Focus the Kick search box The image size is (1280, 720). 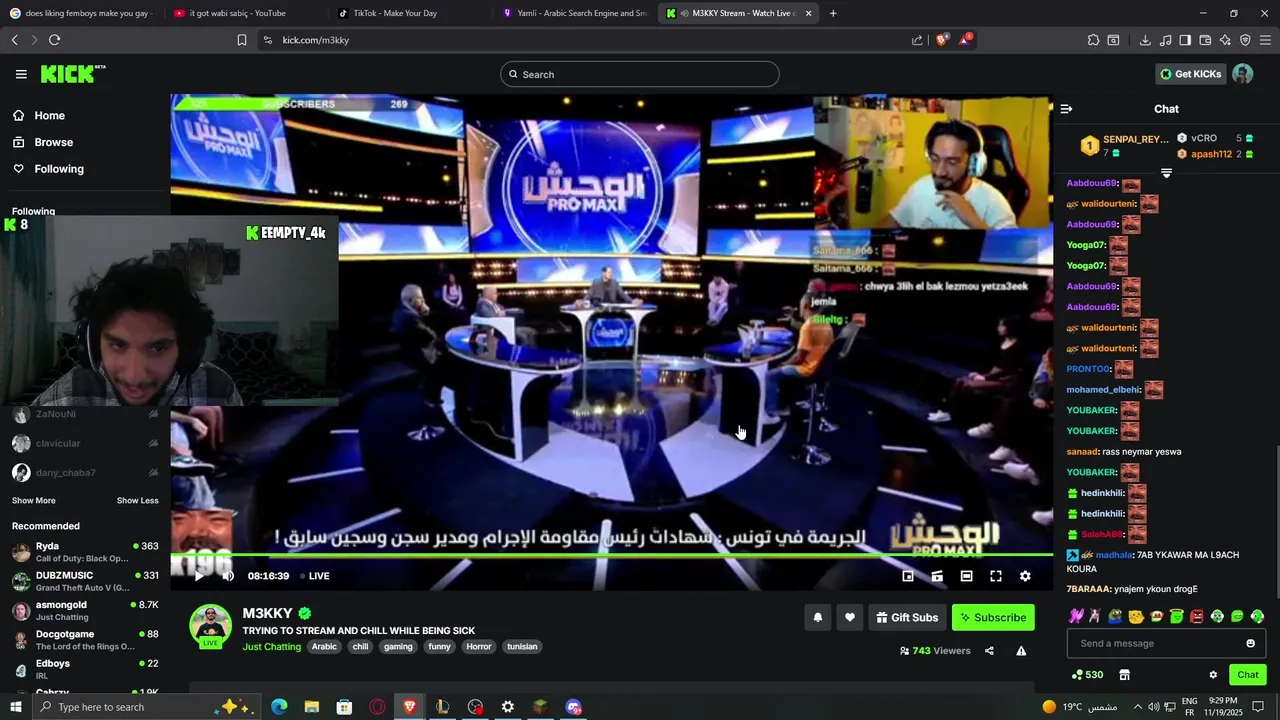pyautogui.click(x=640, y=74)
